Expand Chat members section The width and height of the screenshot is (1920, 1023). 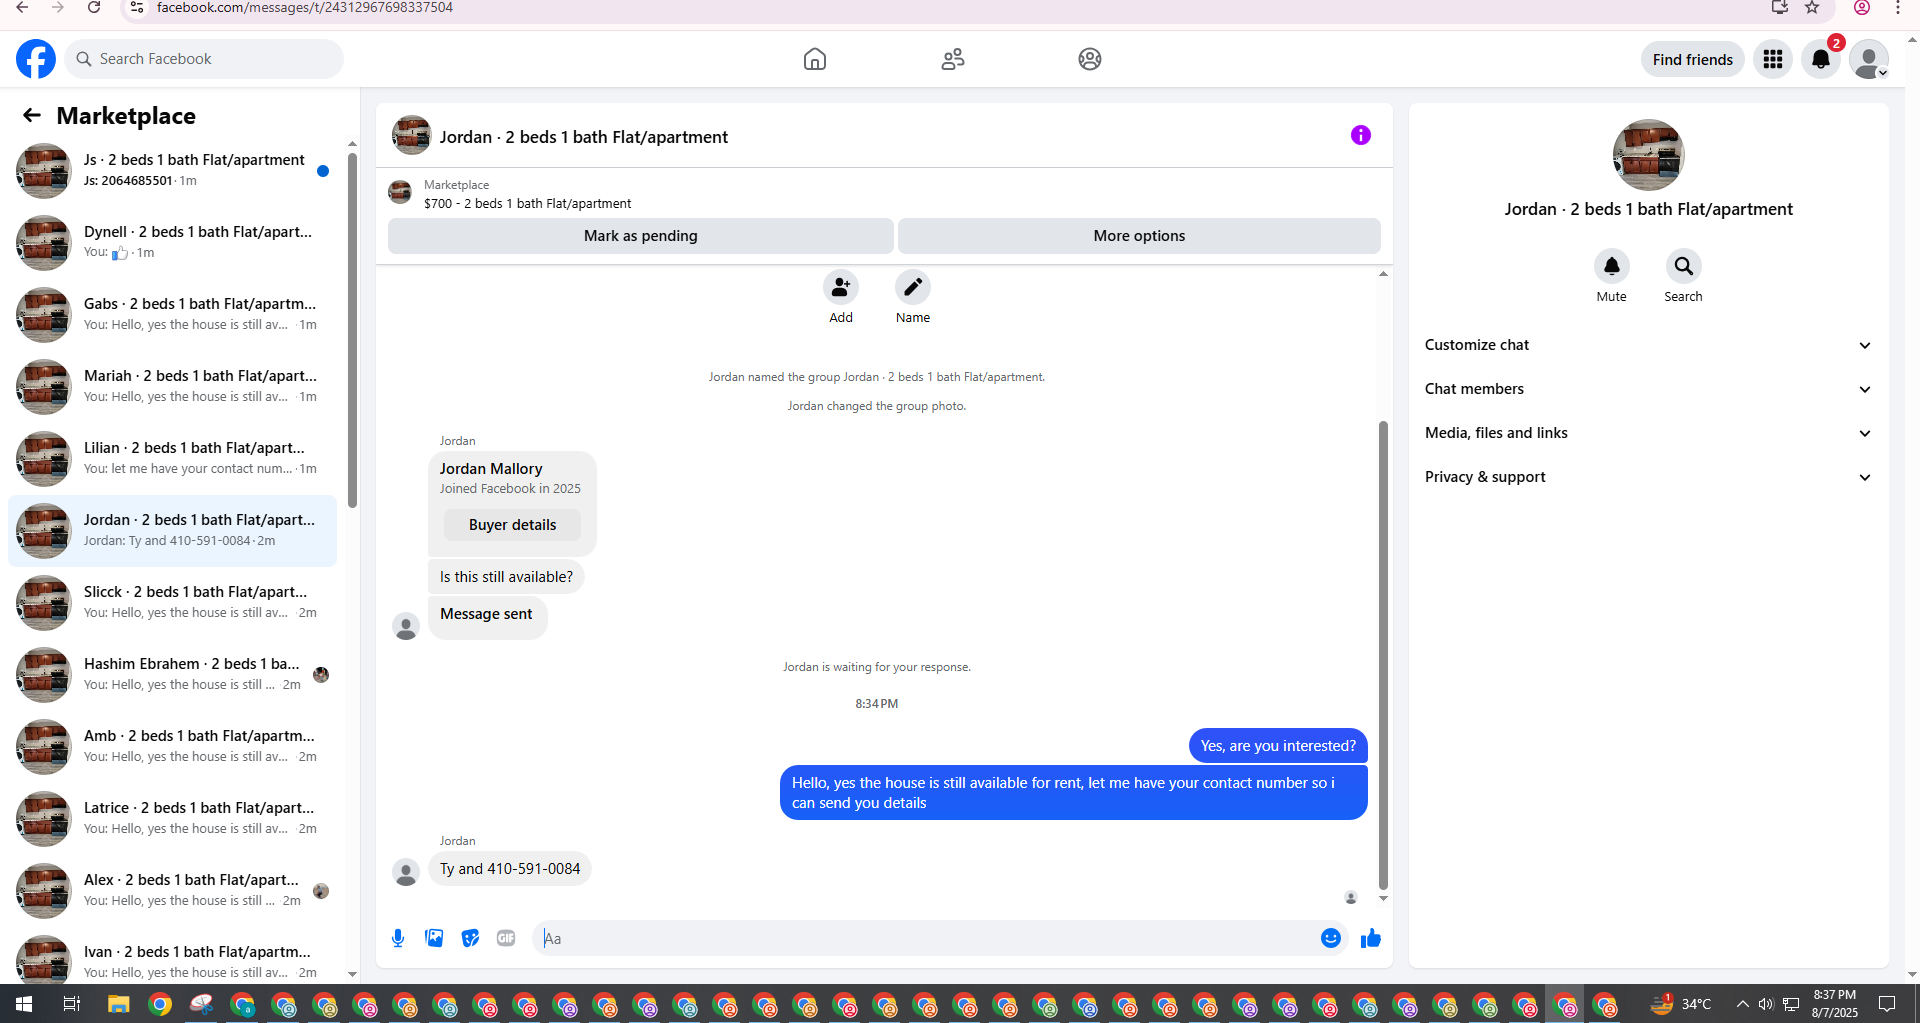pos(1648,389)
